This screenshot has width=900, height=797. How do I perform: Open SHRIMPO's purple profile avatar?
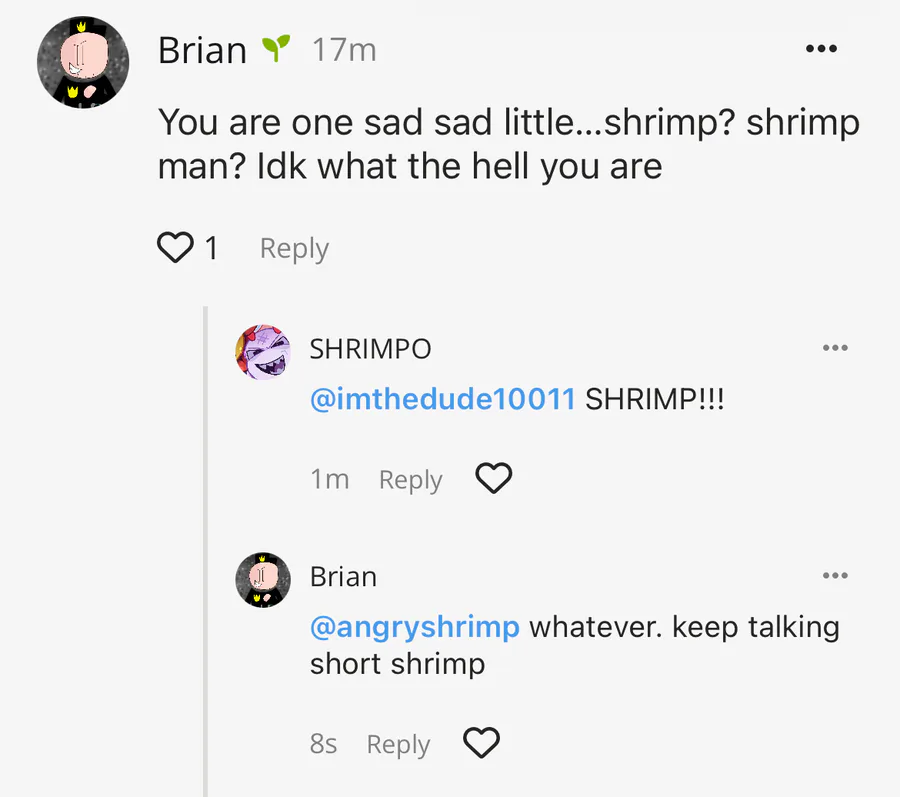(x=263, y=352)
